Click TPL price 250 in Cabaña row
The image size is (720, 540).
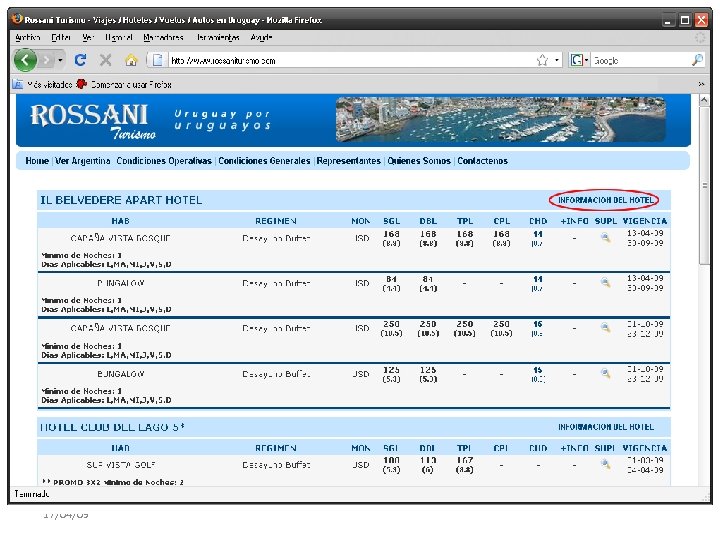tap(465, 324)
